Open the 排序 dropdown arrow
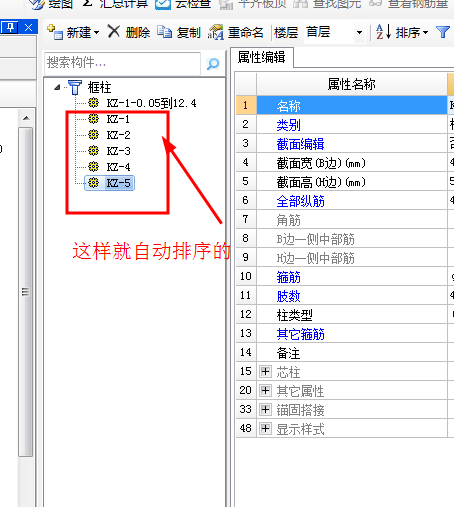Screen dimensions: 454x507 (x=425, y=33)
